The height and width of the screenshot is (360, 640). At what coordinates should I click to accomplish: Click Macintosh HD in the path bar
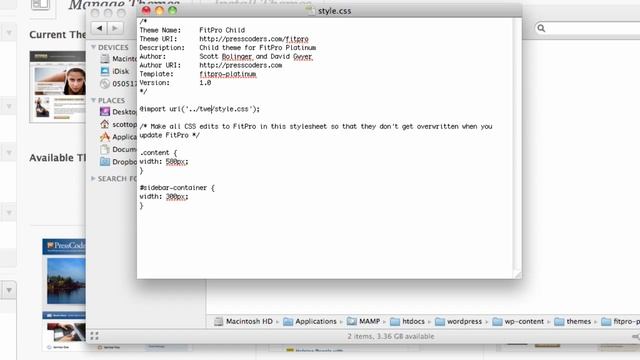coord(243,322)
